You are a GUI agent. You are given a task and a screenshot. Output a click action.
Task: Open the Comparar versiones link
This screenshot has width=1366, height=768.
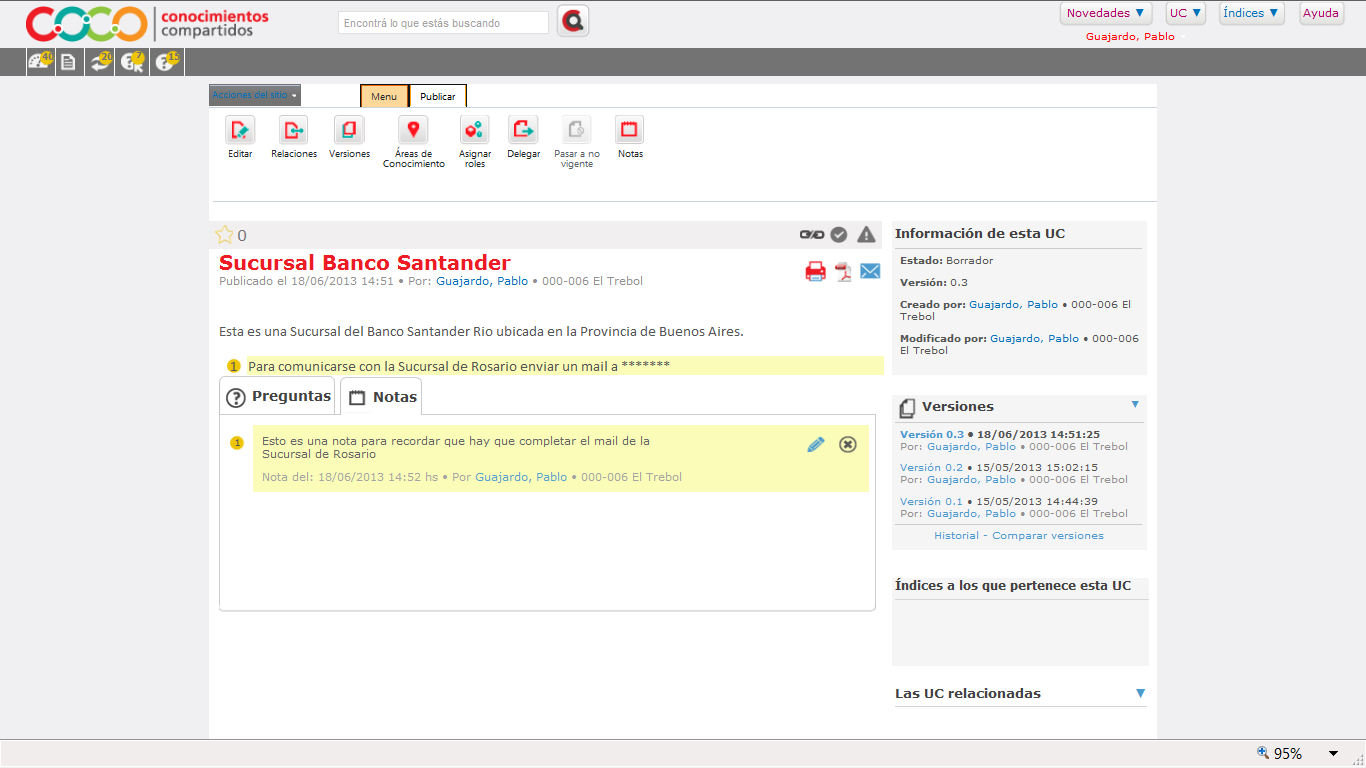1048,536
